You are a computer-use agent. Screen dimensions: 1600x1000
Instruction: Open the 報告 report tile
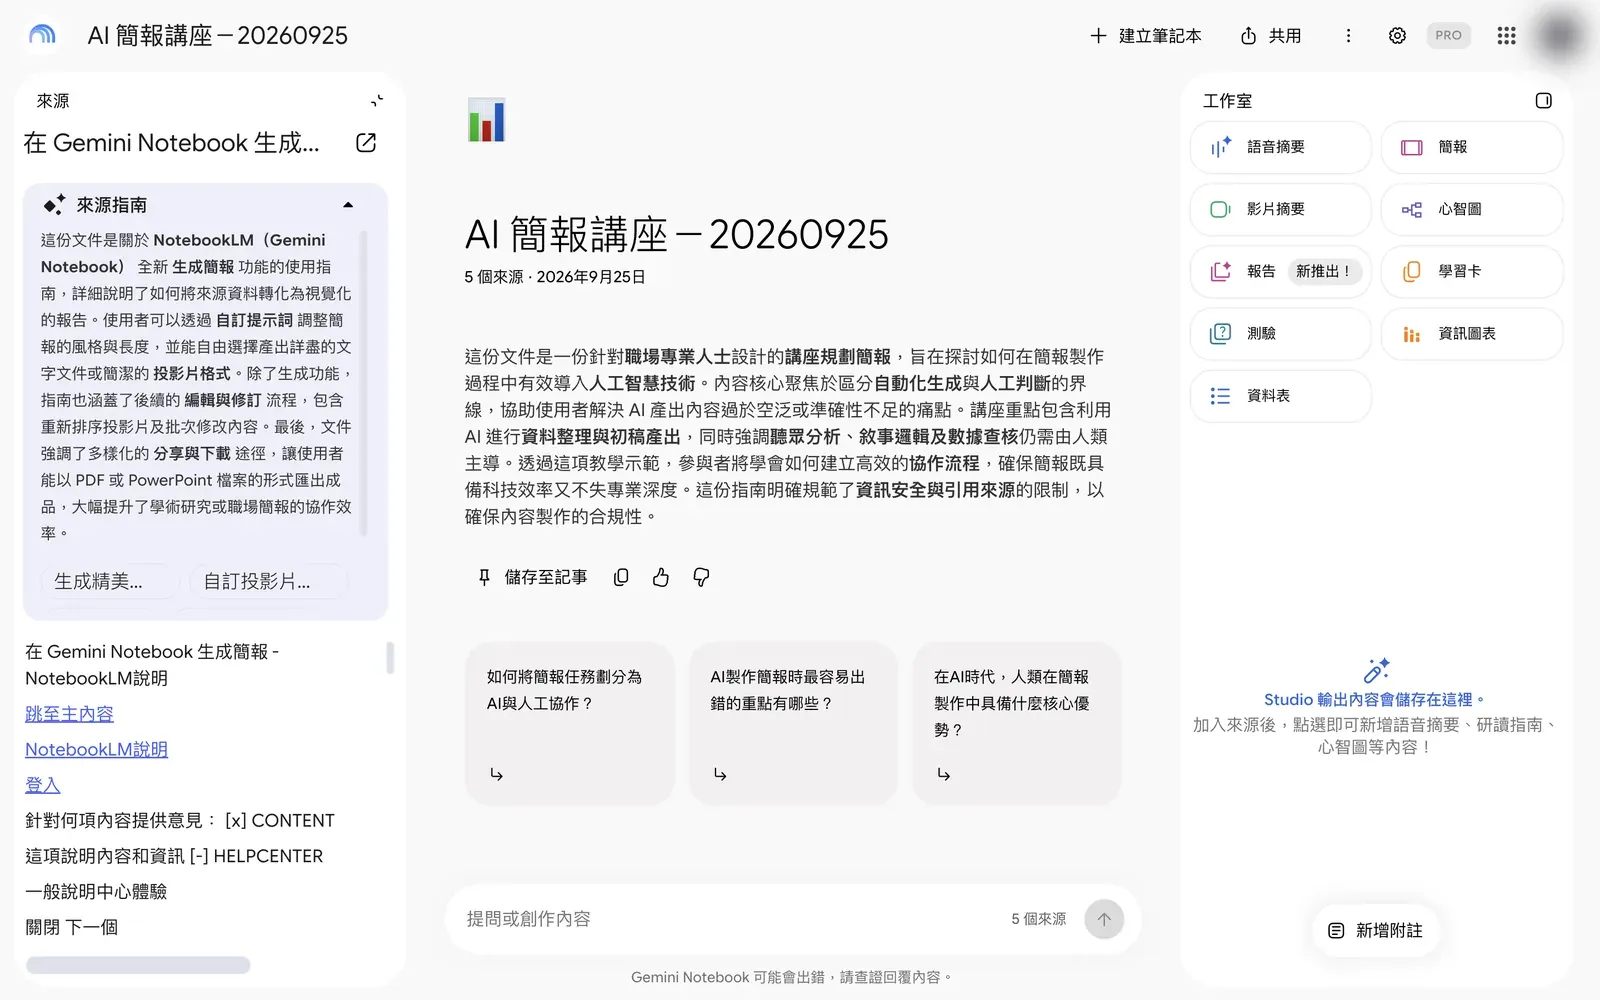pos(1281,272)
